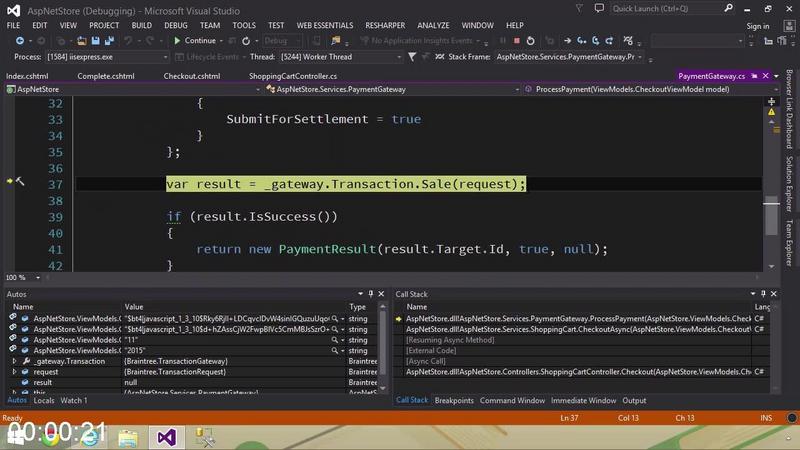
Task: Open the Autos window options dropdown arrow
Action: 360,294
